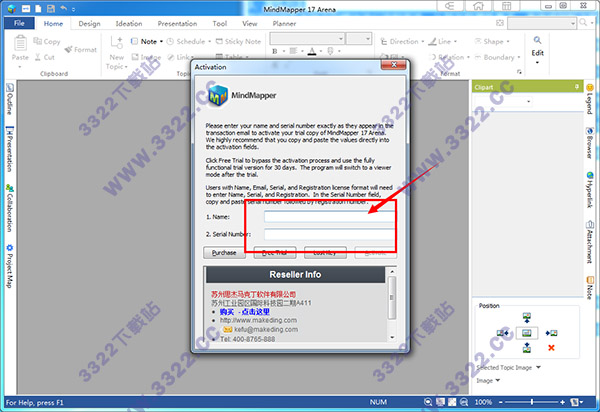Click zoom in plus on status bar
This screenshot has width=600, height=412.
click(562, 402)
